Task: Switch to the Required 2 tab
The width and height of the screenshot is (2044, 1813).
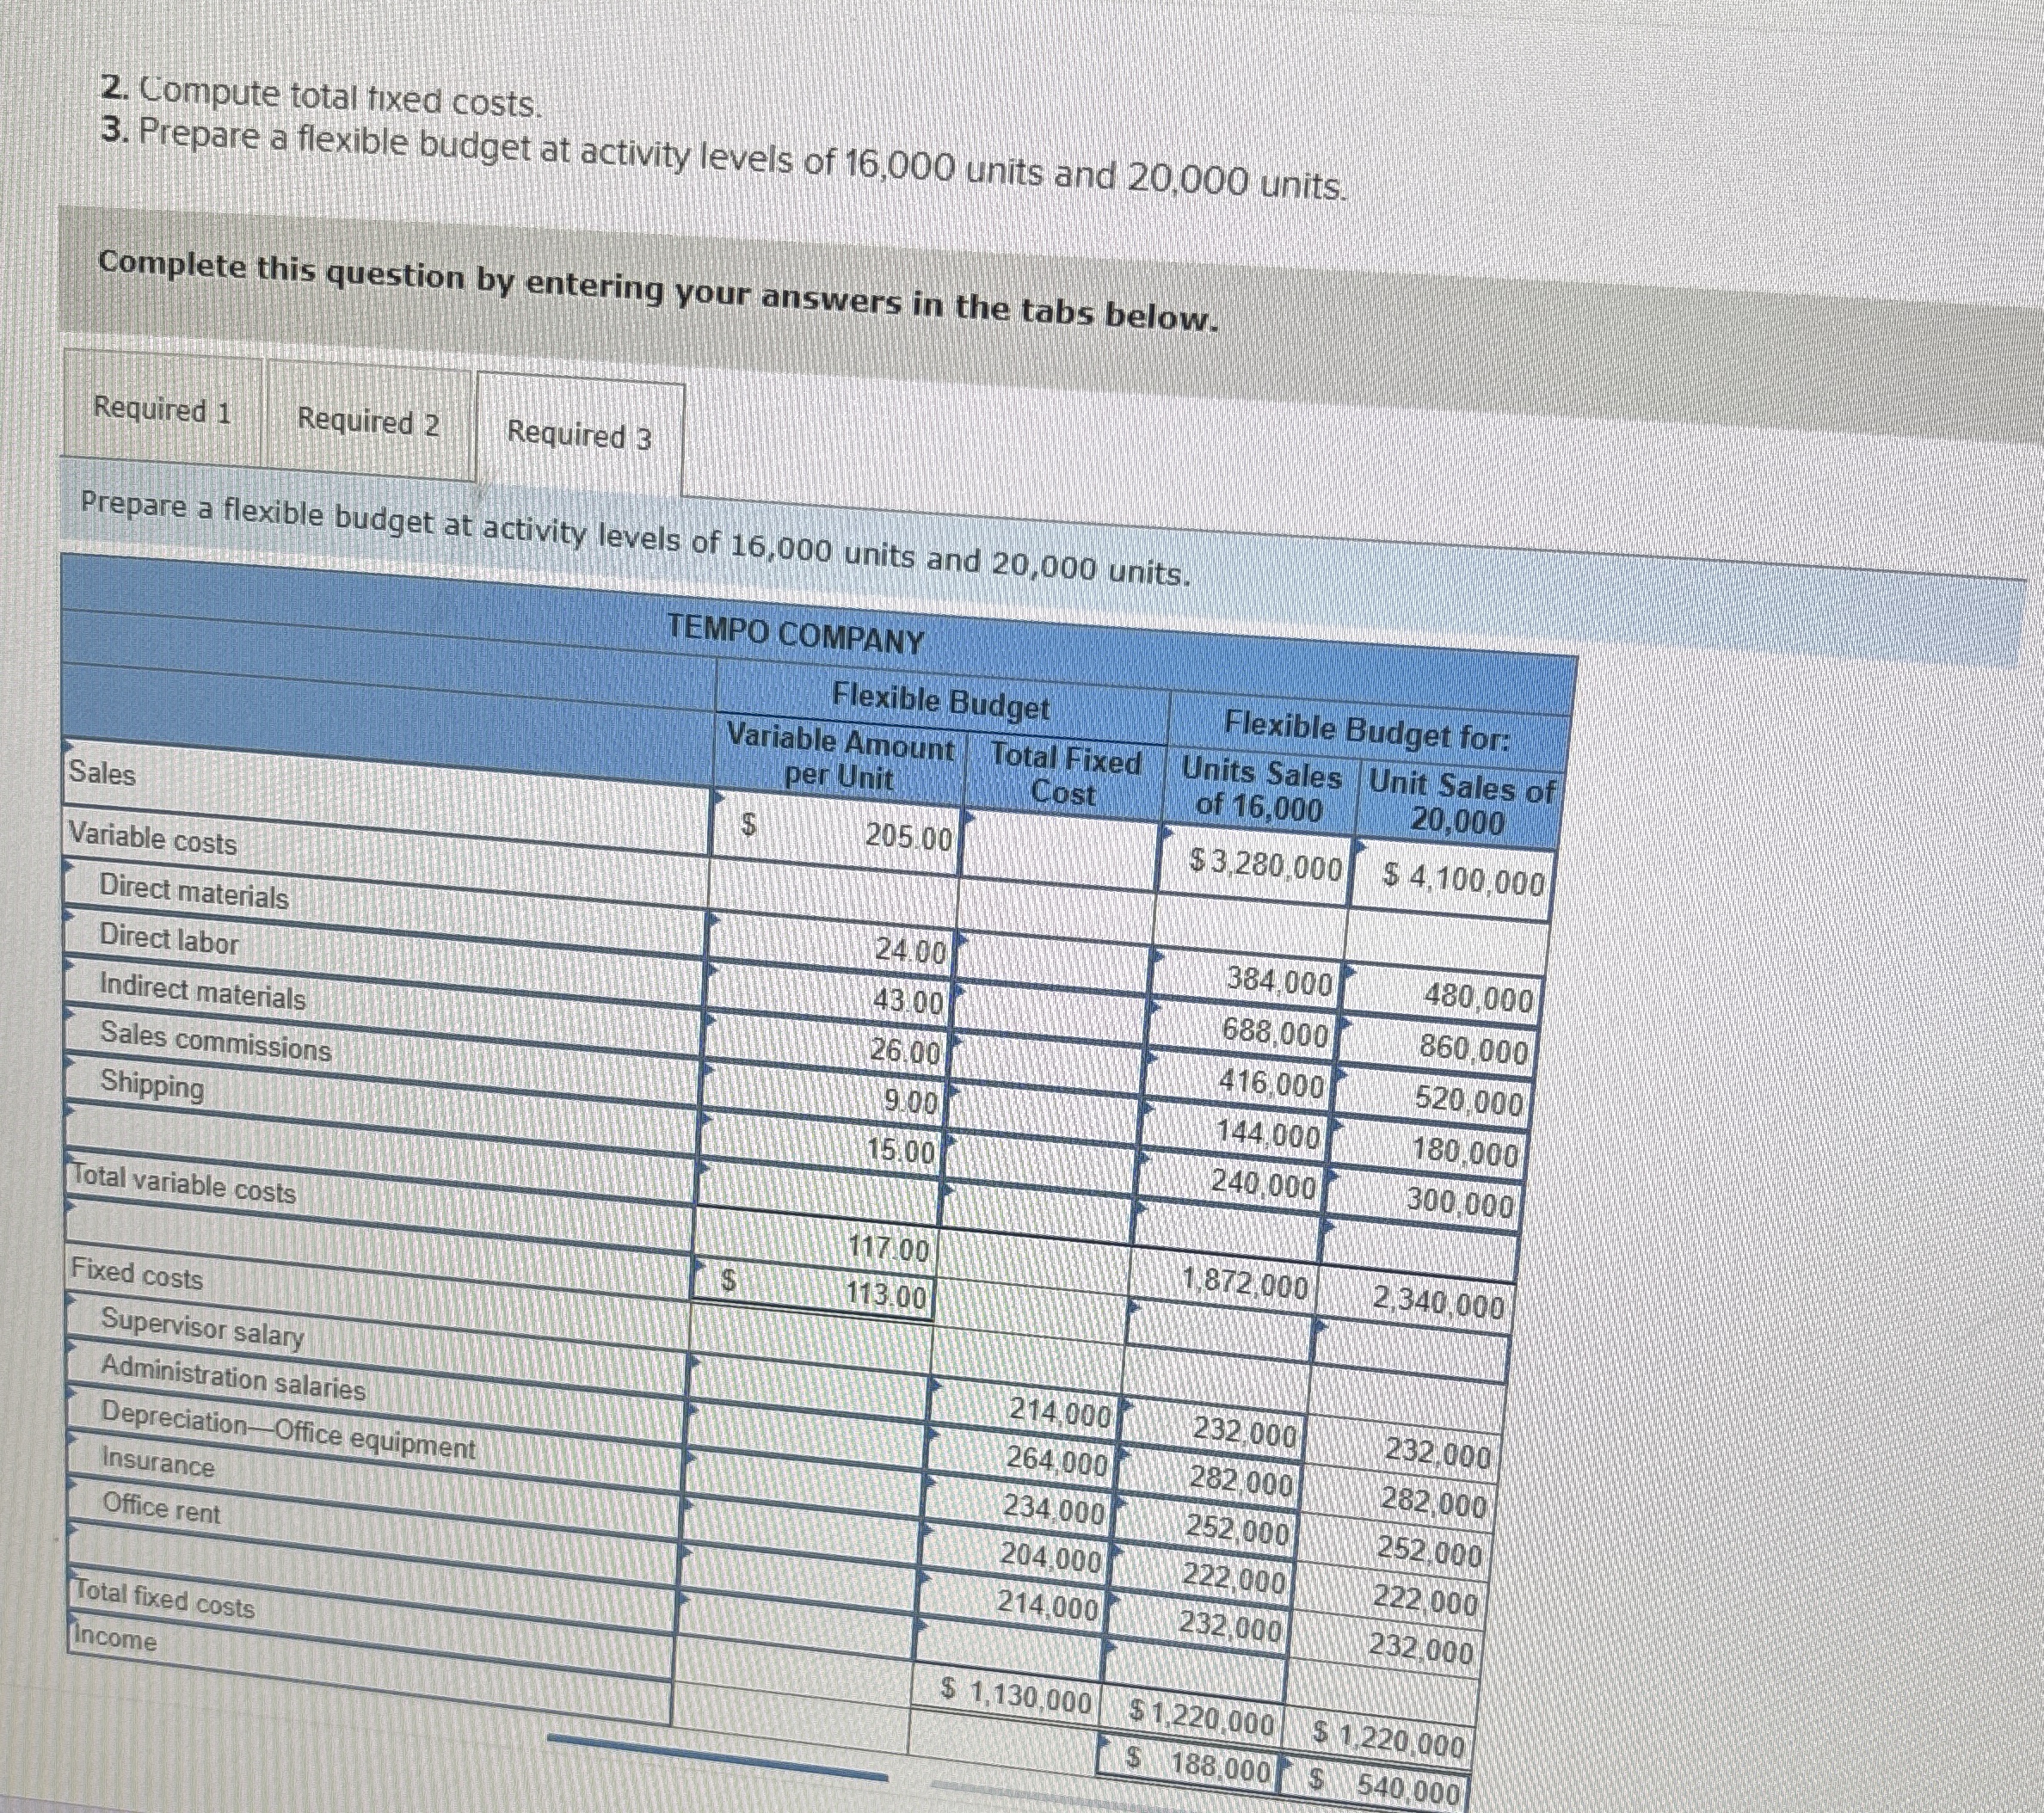Action: 368,422
